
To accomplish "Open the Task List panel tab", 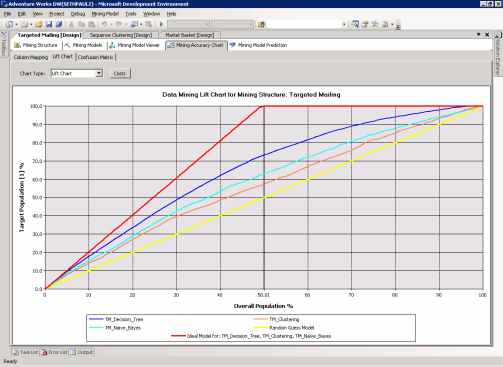I will coord(26,352).
